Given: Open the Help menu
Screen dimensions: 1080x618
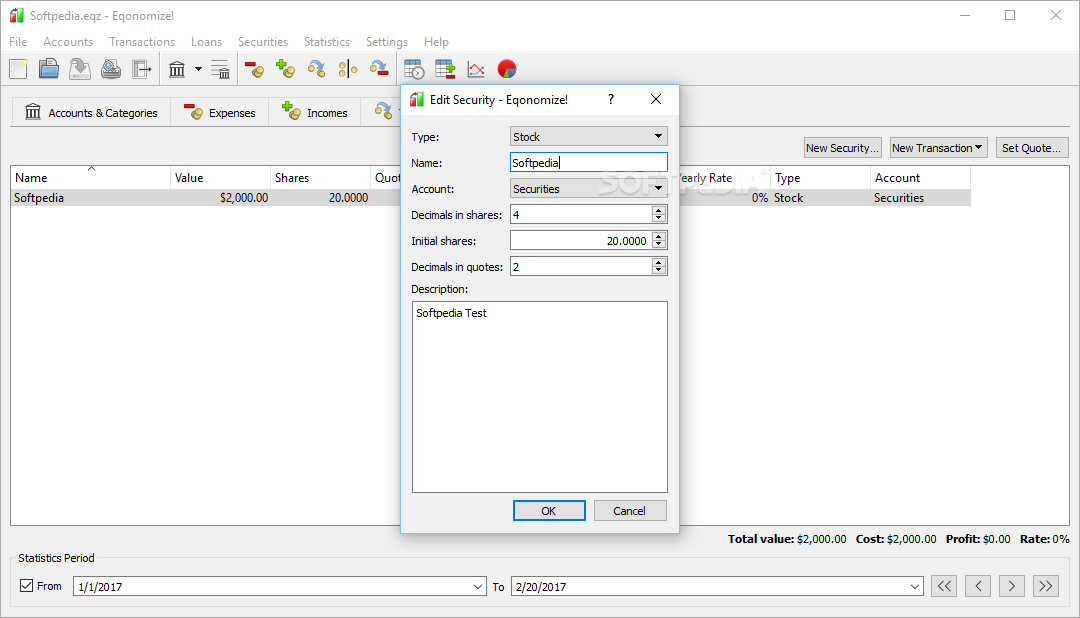Looking at the screenshot, I should click(x=436, y=42).
